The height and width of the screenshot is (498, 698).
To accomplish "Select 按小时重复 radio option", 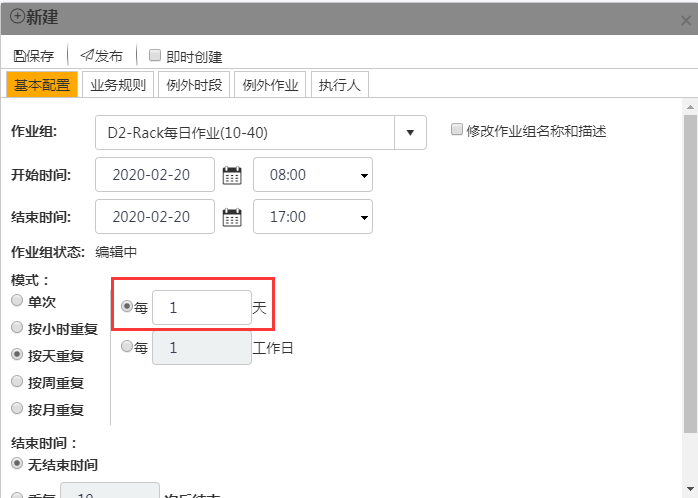I will tap(17, 327).
